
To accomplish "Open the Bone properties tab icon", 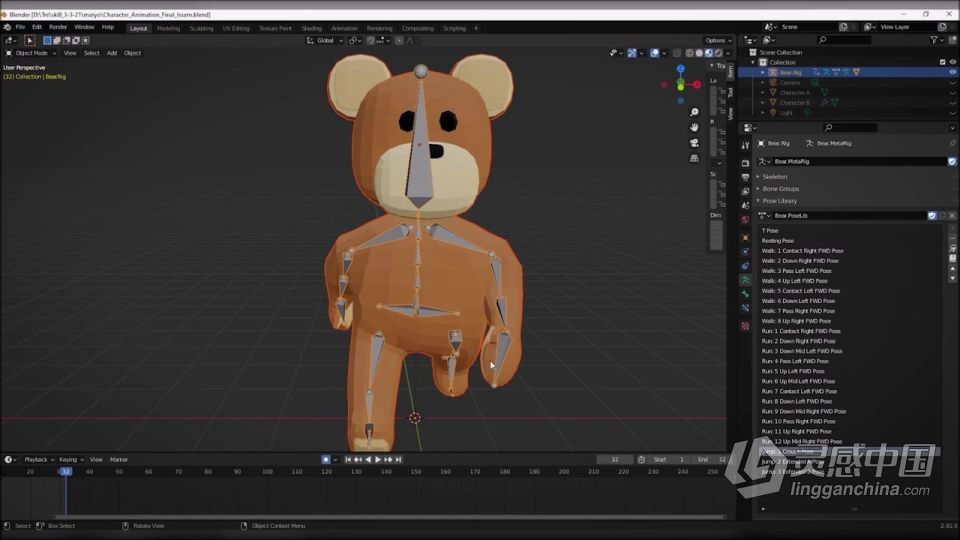I will tap(745, 294).
